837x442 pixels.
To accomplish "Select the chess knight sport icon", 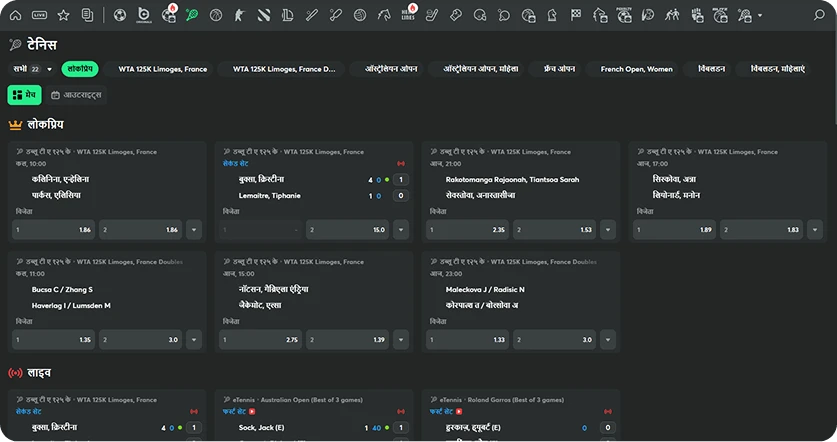I will [551, 15].
